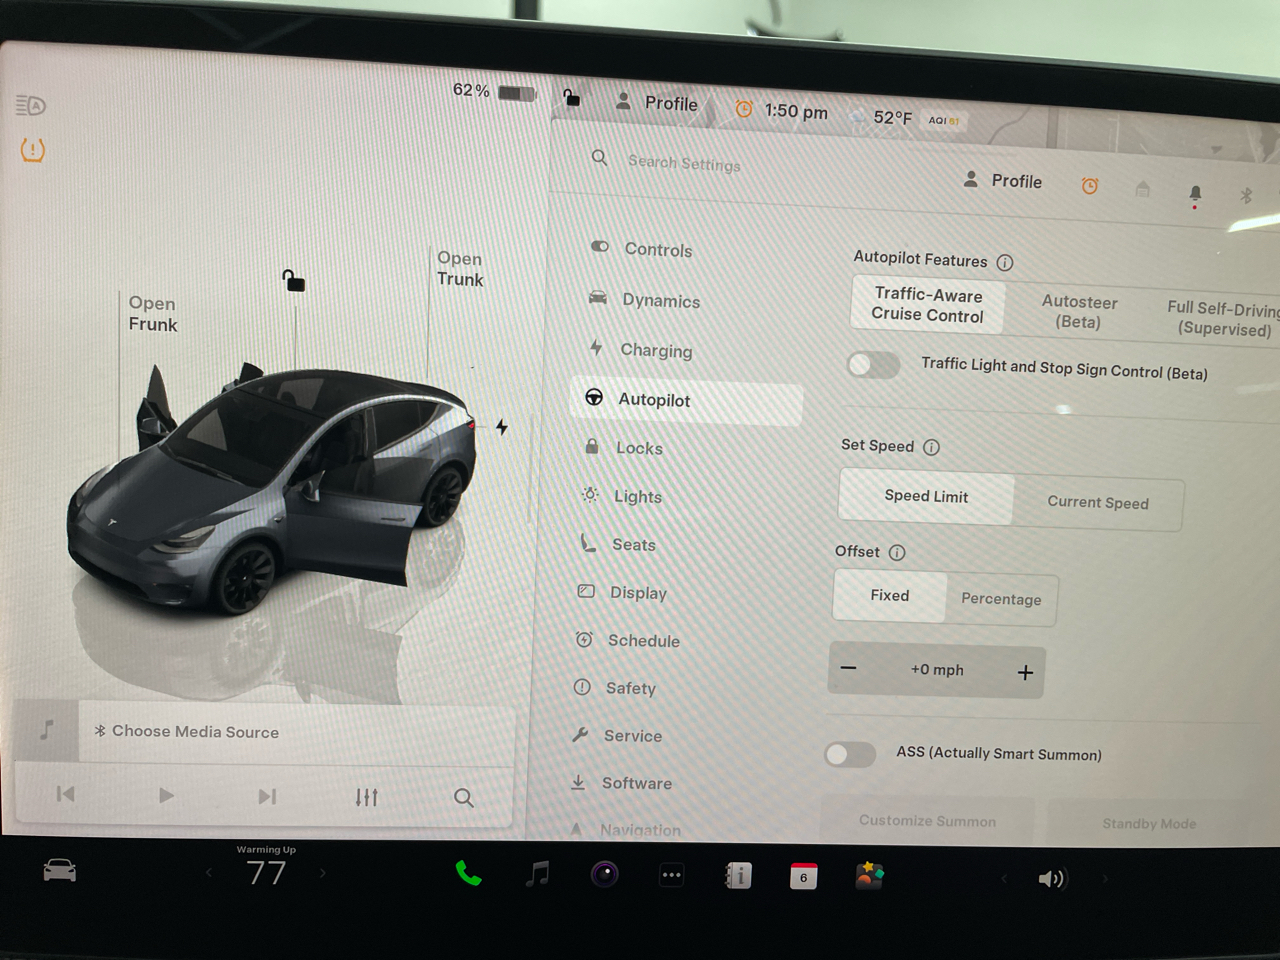This screenshot has width=1280, height=960.
Task: Open the Profile dropdown in status bar
Action: pyautogui.click(x=658, y=103)
